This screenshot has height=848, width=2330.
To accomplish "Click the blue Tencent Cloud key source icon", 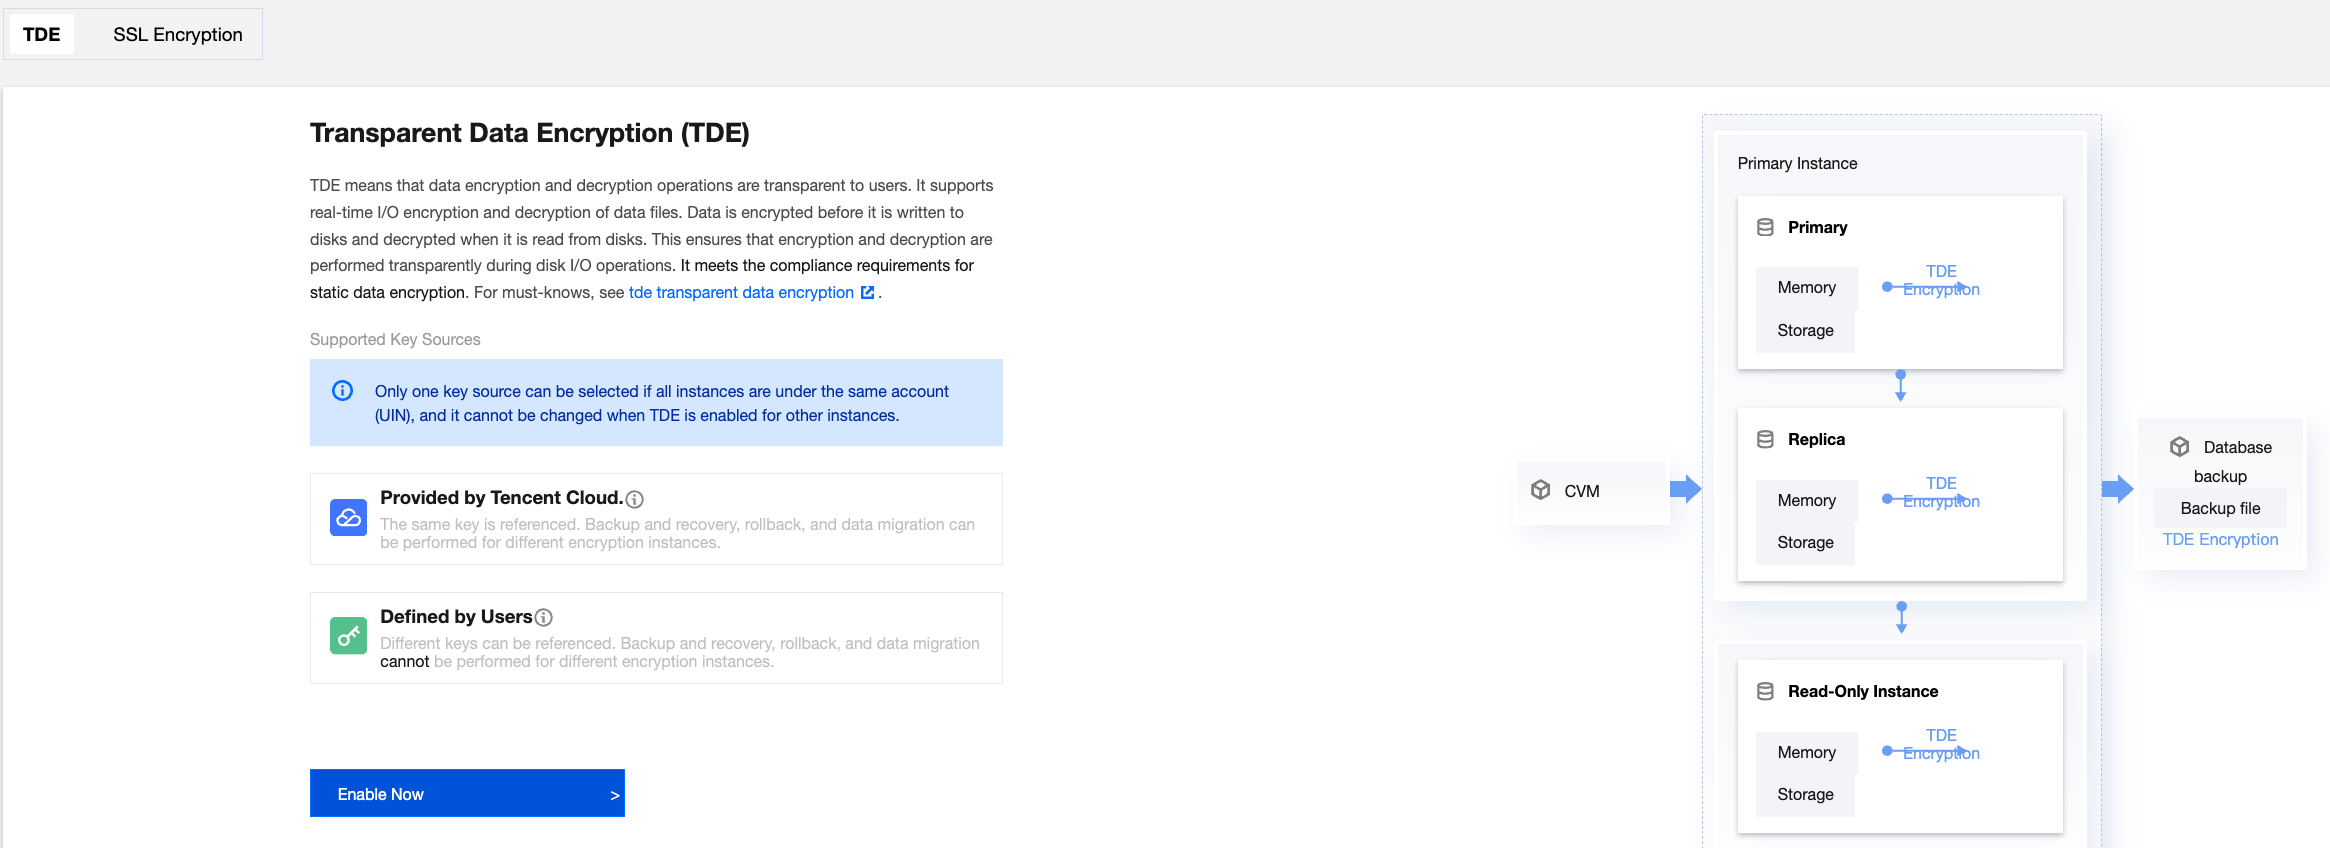I will 348,518.
